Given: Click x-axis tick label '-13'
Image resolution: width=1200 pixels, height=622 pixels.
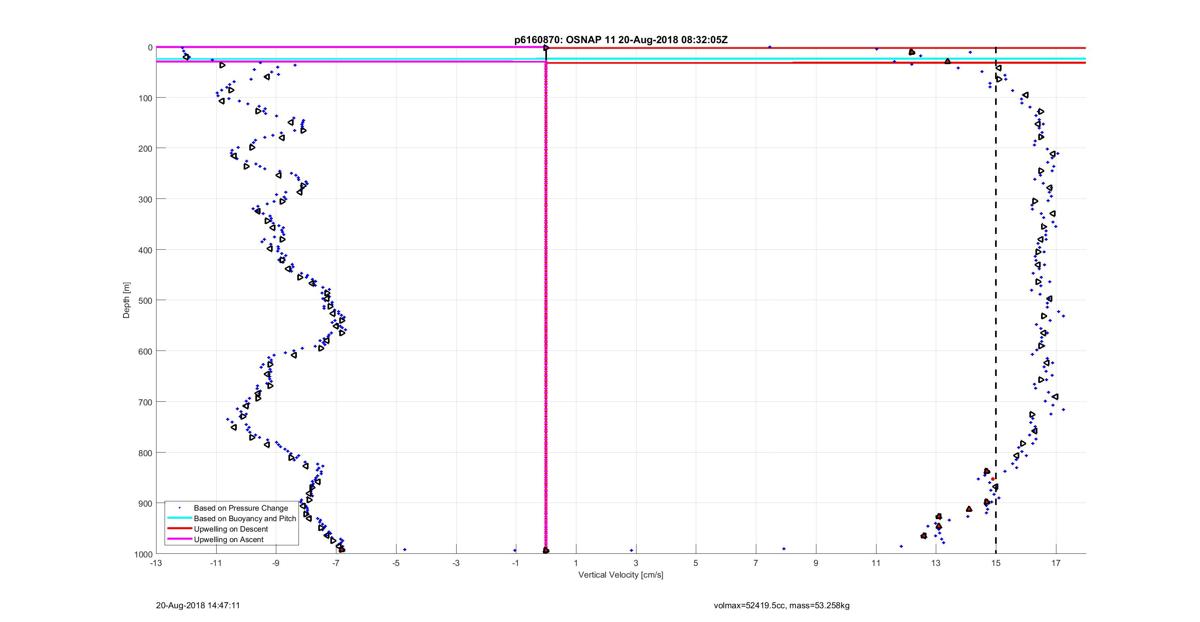Looking at the screenshot, I should pos(156,563).
